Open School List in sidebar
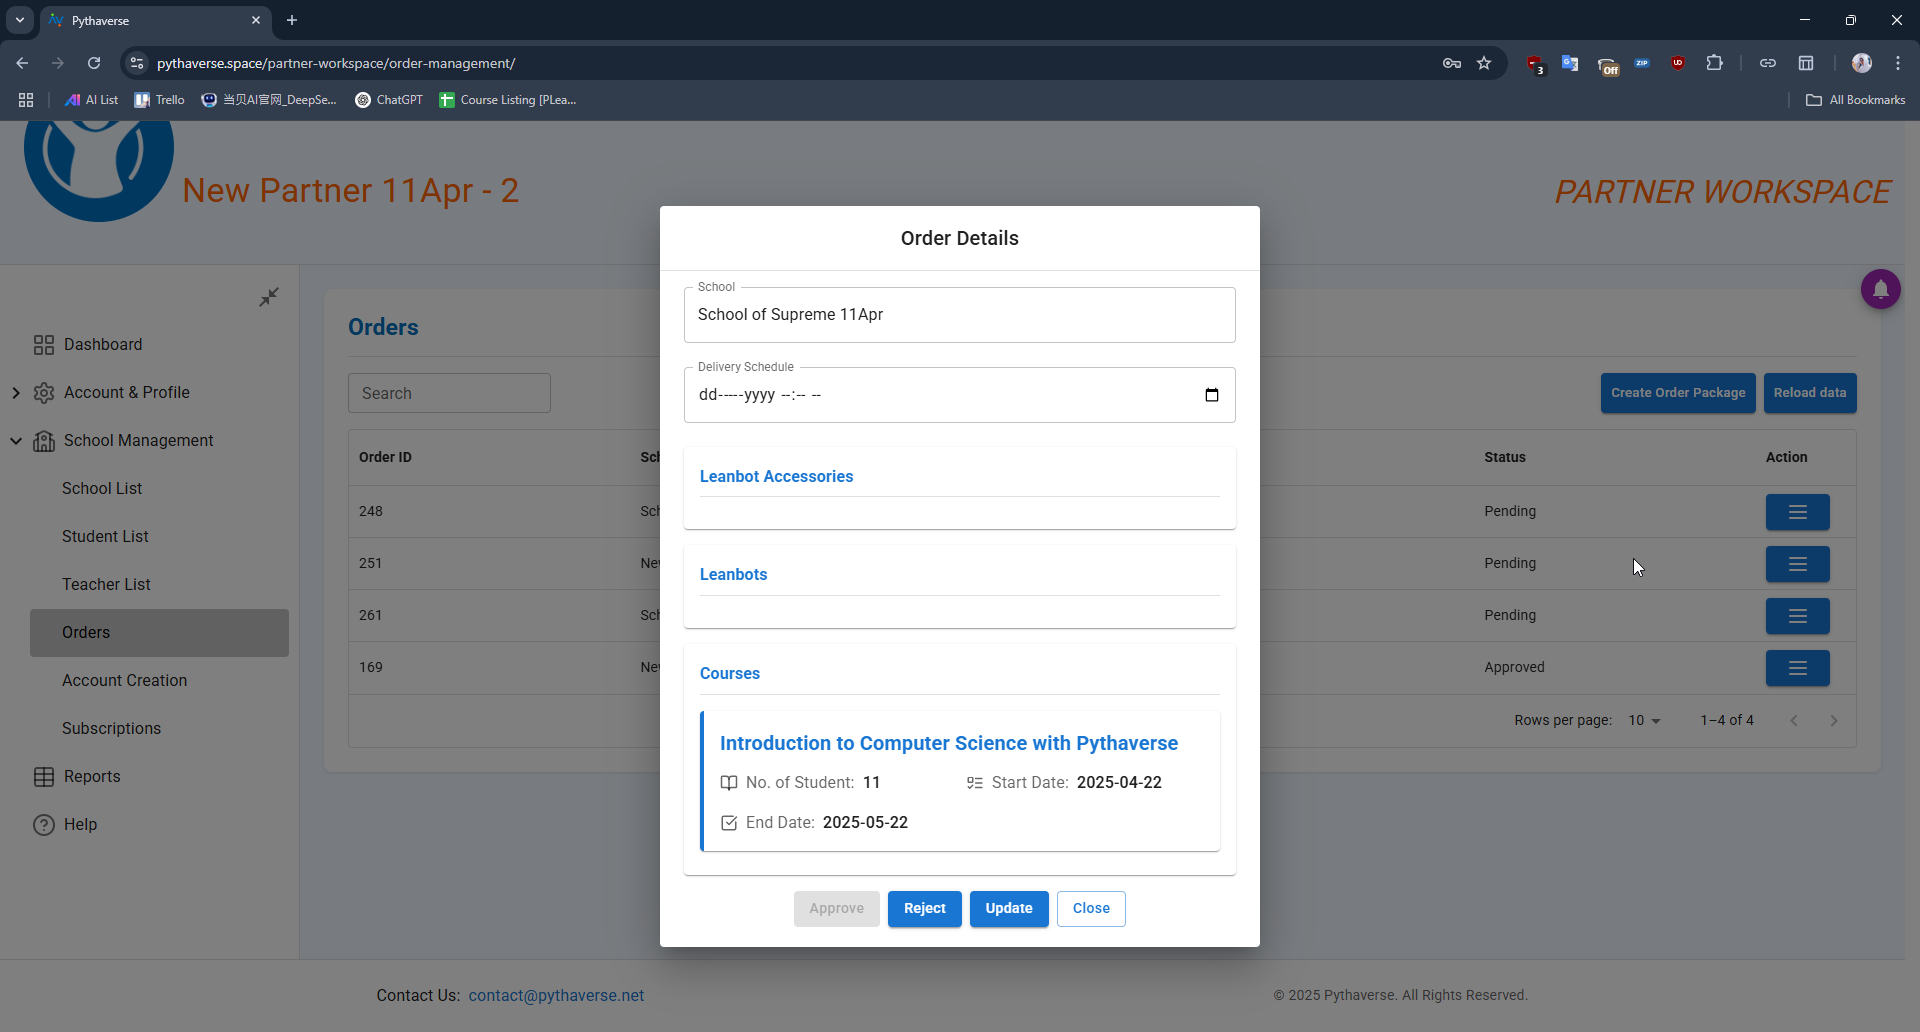 click(102, 489)
